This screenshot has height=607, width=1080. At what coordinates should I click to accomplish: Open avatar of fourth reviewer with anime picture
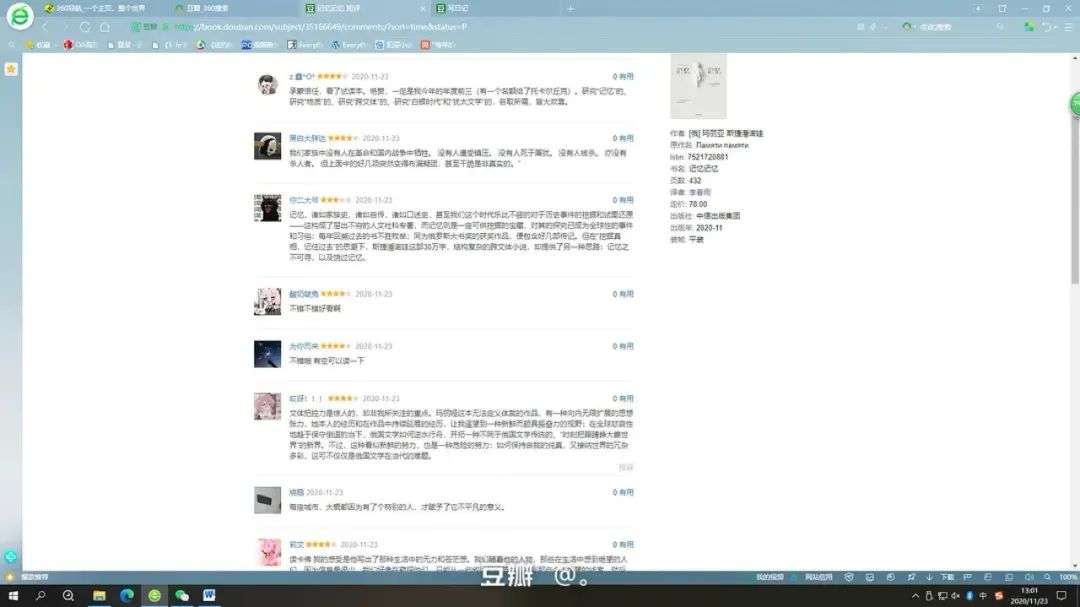(x=267, y=302)
